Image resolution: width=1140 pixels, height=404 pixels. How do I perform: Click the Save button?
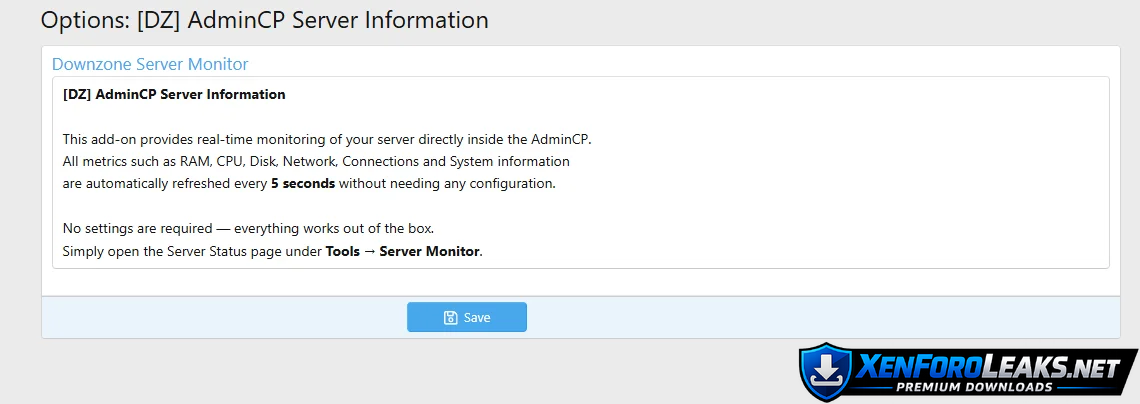pos(466,317)
